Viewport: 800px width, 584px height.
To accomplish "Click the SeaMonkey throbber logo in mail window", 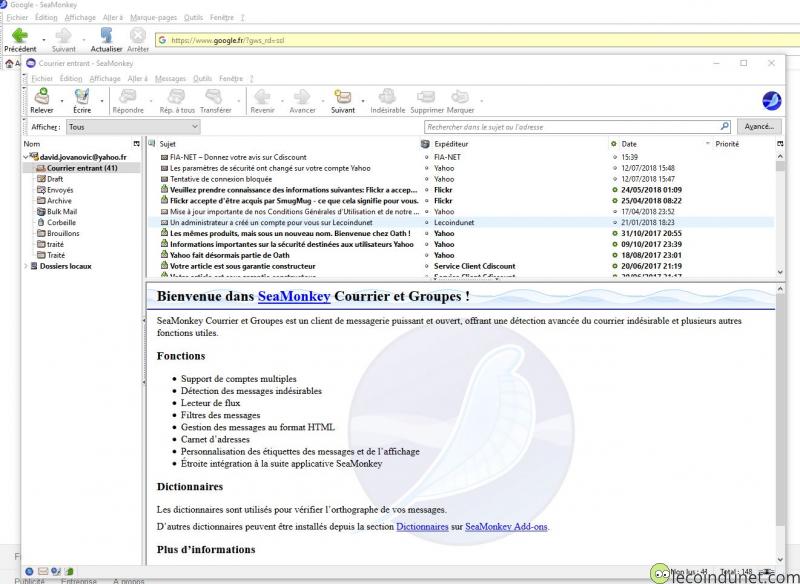I will [x=771, y=100].
